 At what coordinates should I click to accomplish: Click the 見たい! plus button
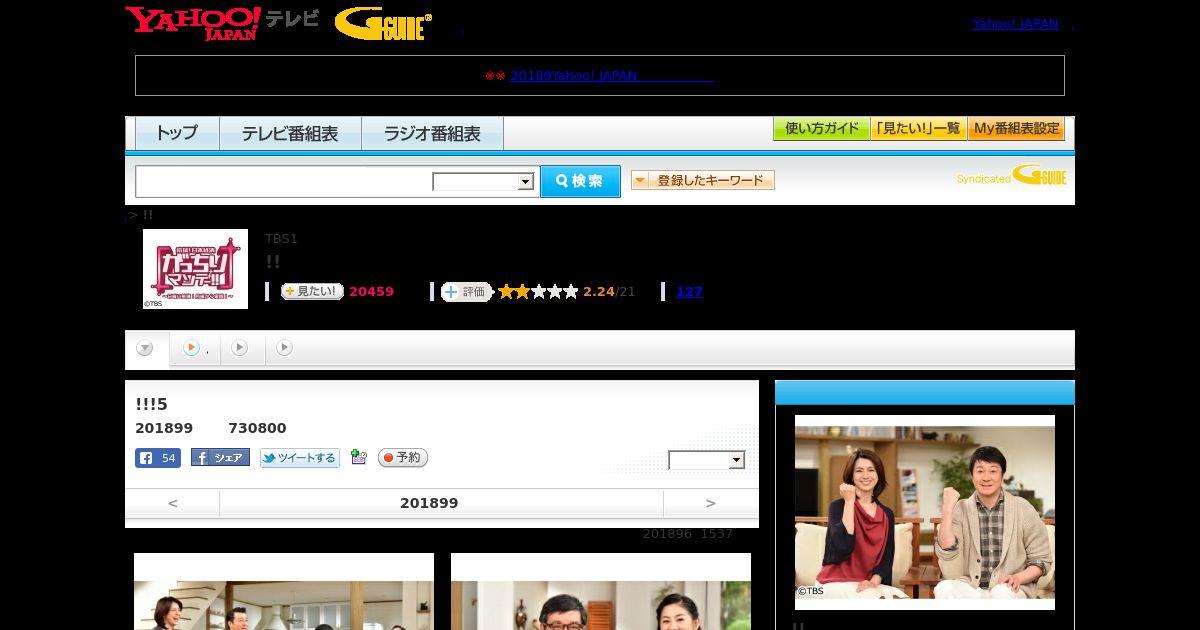312,291
